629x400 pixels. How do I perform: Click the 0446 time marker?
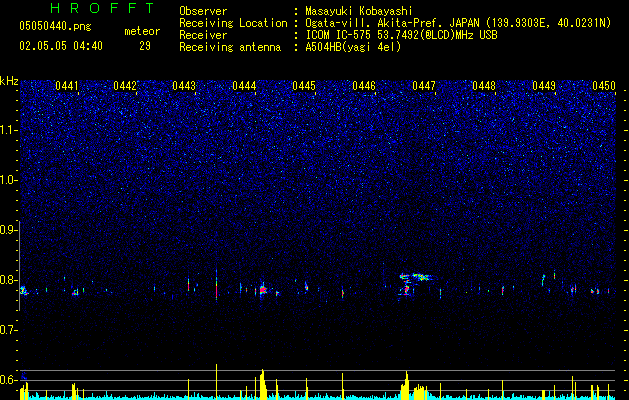(x=364, y=86)
